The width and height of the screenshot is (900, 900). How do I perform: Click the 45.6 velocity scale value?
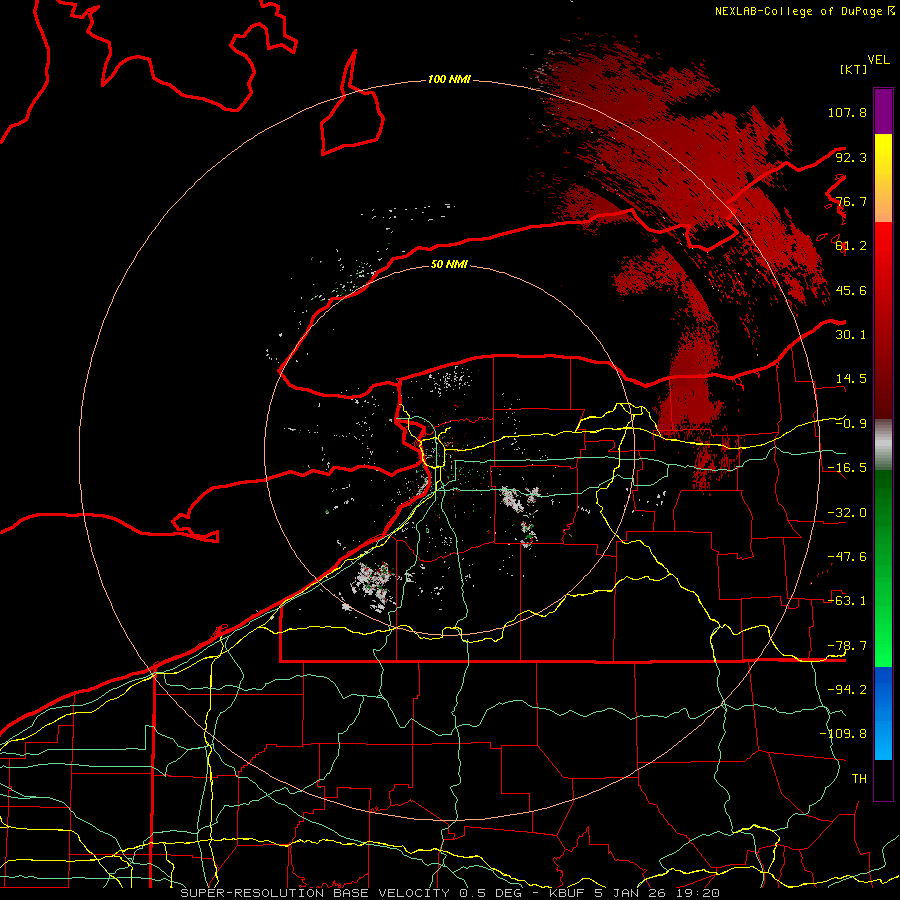(851, 290)
